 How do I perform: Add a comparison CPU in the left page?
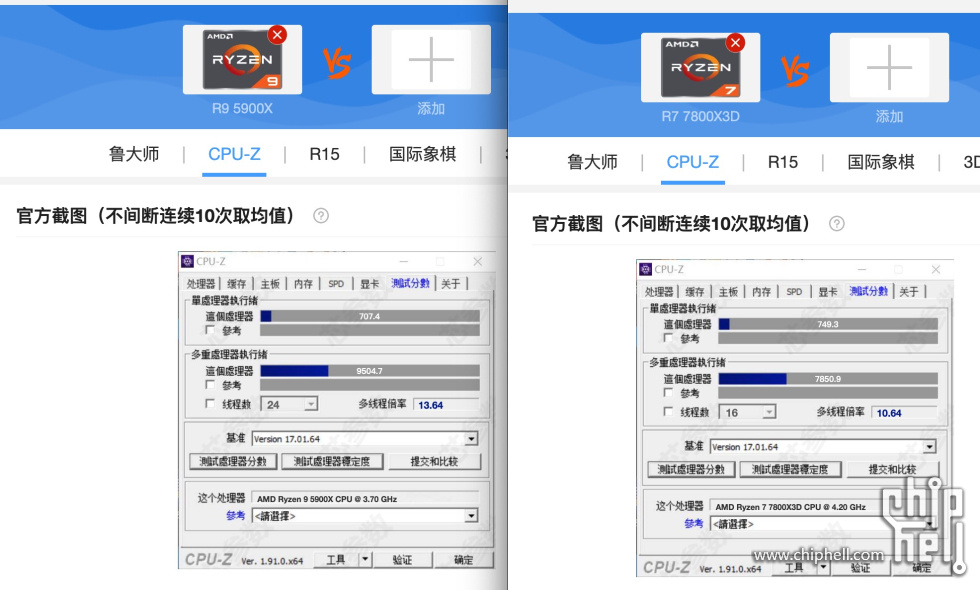(431, 60)
